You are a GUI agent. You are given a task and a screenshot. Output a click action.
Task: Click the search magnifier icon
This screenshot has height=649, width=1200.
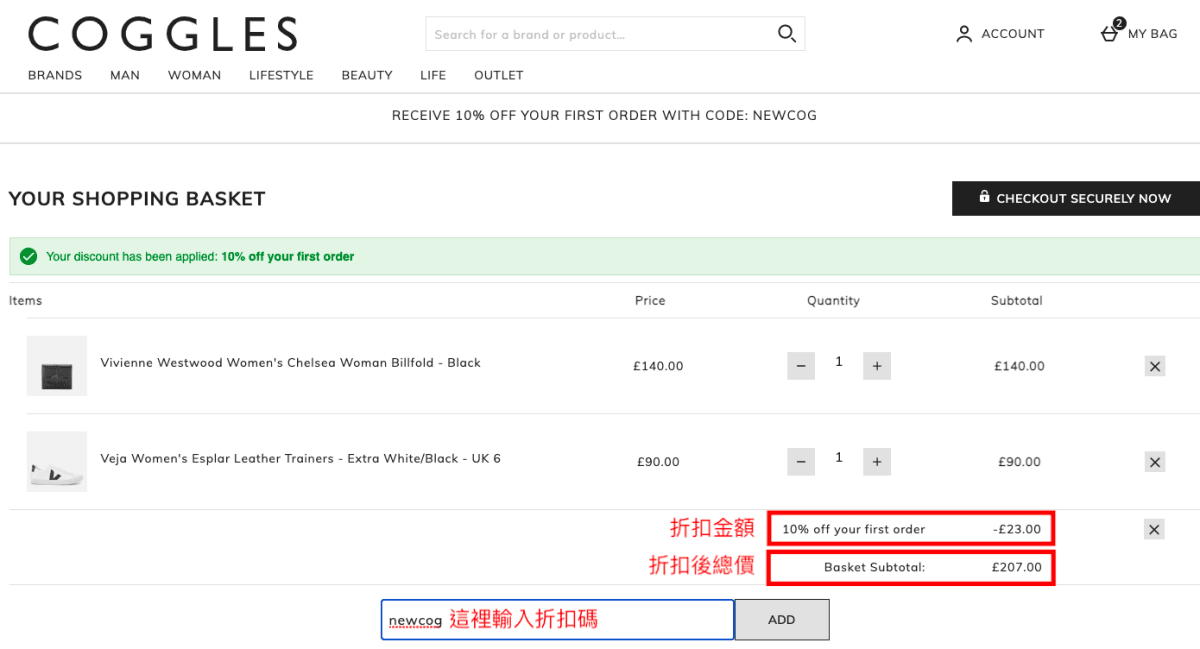point(787,34)
